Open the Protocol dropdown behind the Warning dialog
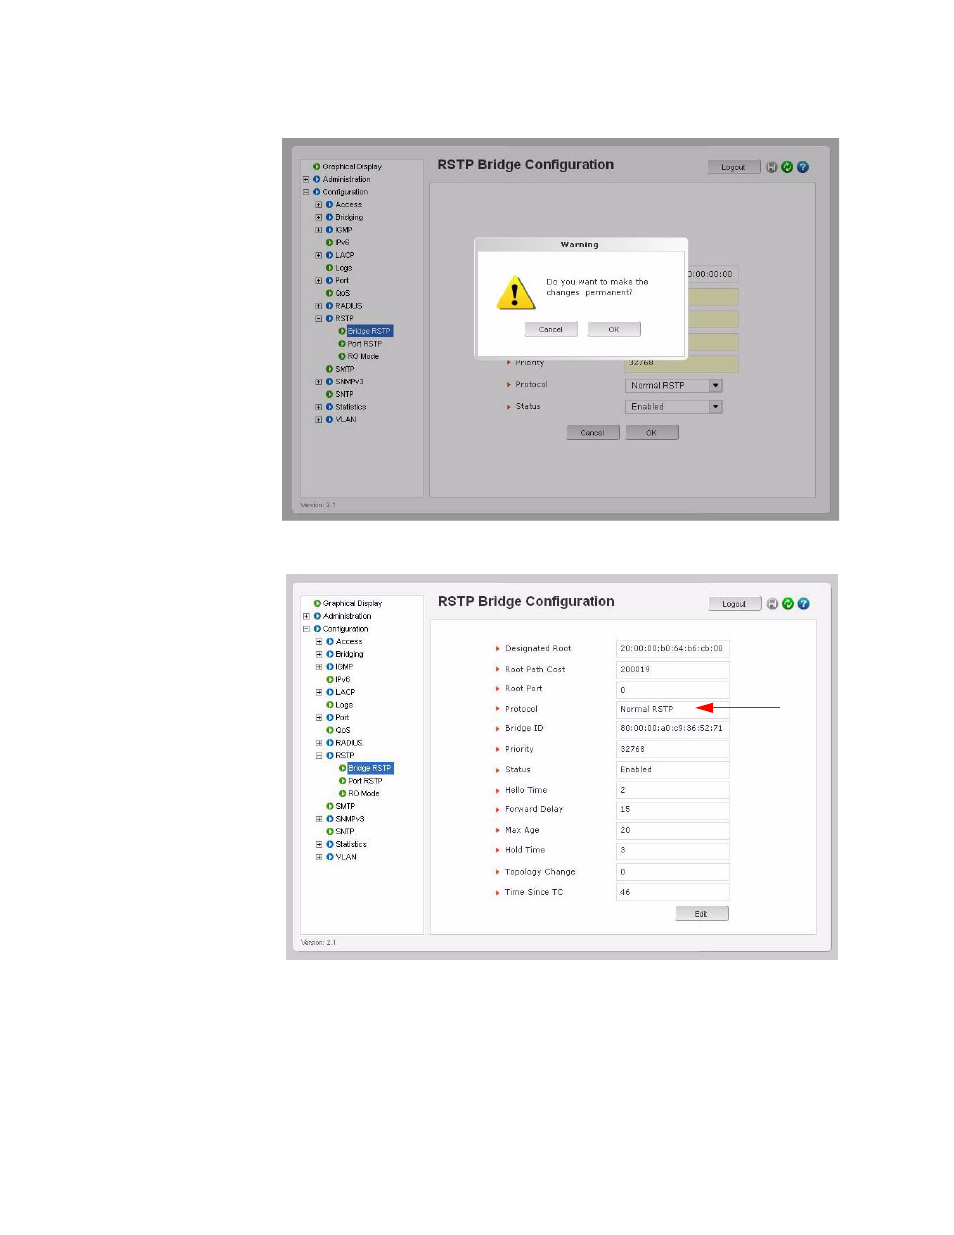This screenshot has width=954, height=1235. 716,385
